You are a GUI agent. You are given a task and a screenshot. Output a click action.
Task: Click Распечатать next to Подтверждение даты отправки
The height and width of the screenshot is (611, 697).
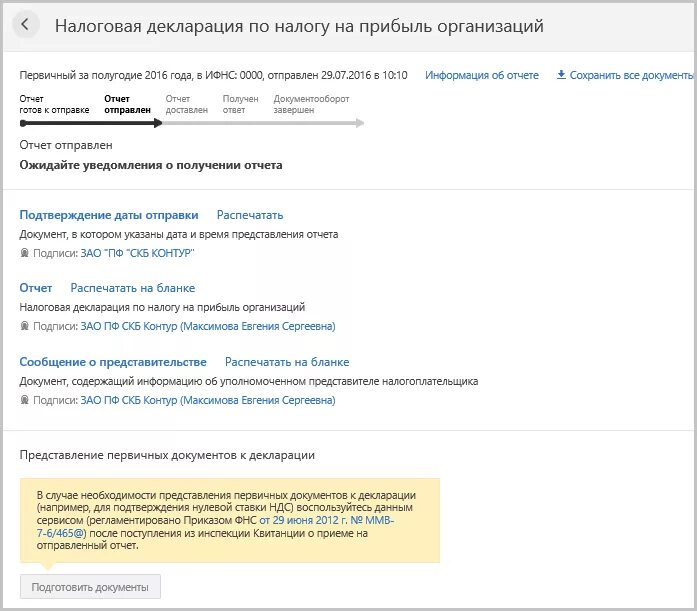tap(250, 215)
